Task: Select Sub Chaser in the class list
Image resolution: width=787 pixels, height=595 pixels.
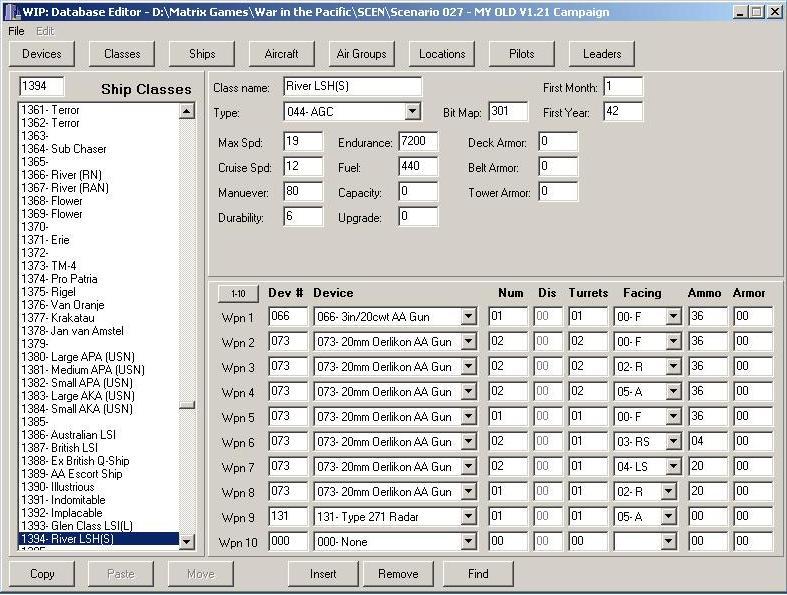Action: (x=64, y=149)
